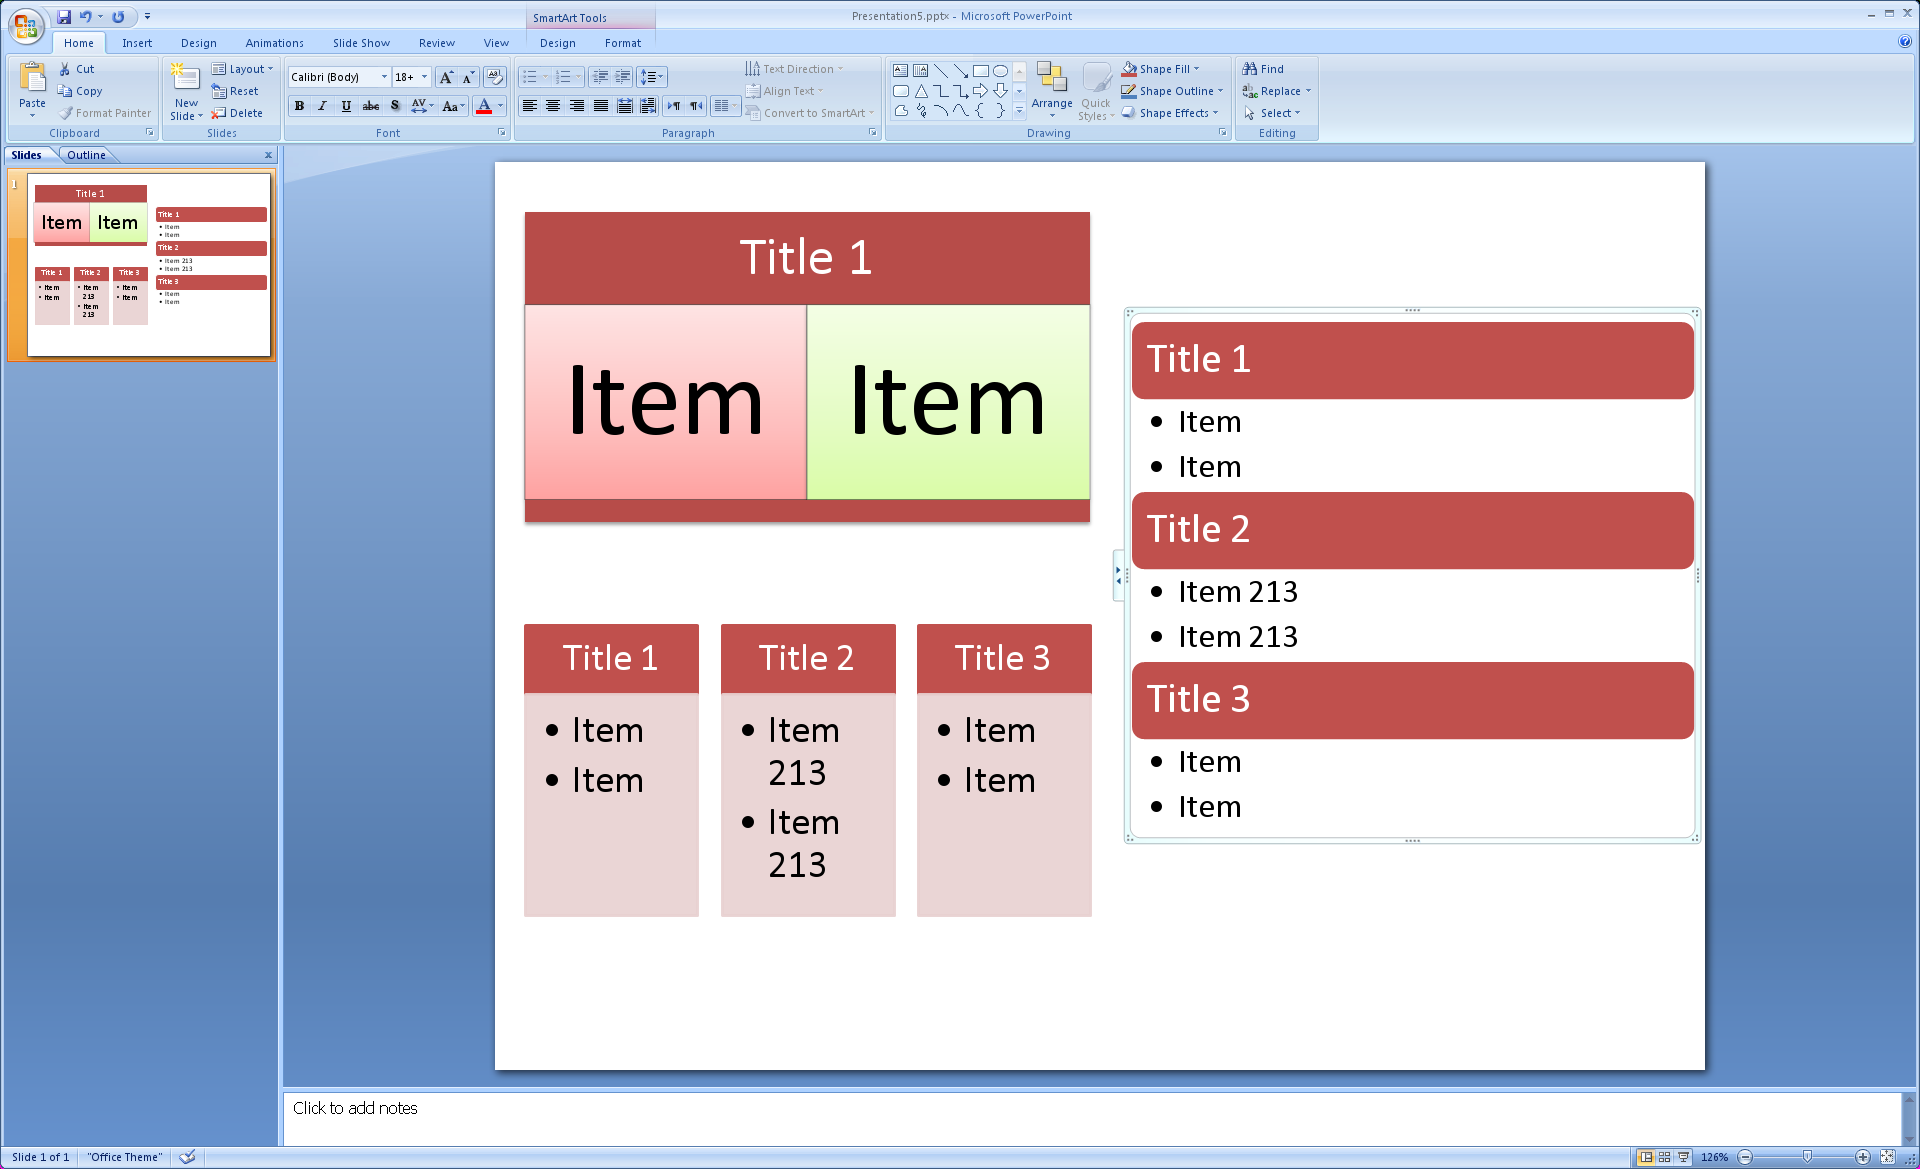The width and height of the screenshot is (1920, 1169).
Task: Toggle center text alignment
Action: coord(553,106)
